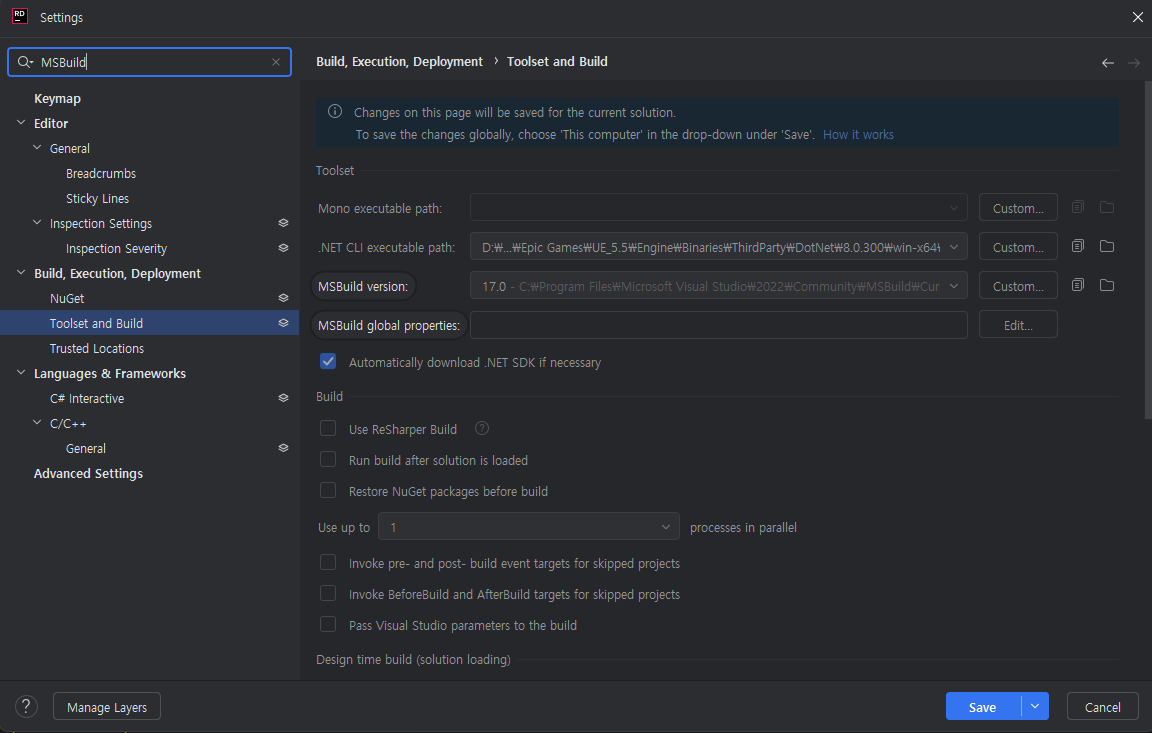Open folder for .NET CLI executable path
Image resolution: width=1152 pixels, height=733 pixels.
[1106, 246]
